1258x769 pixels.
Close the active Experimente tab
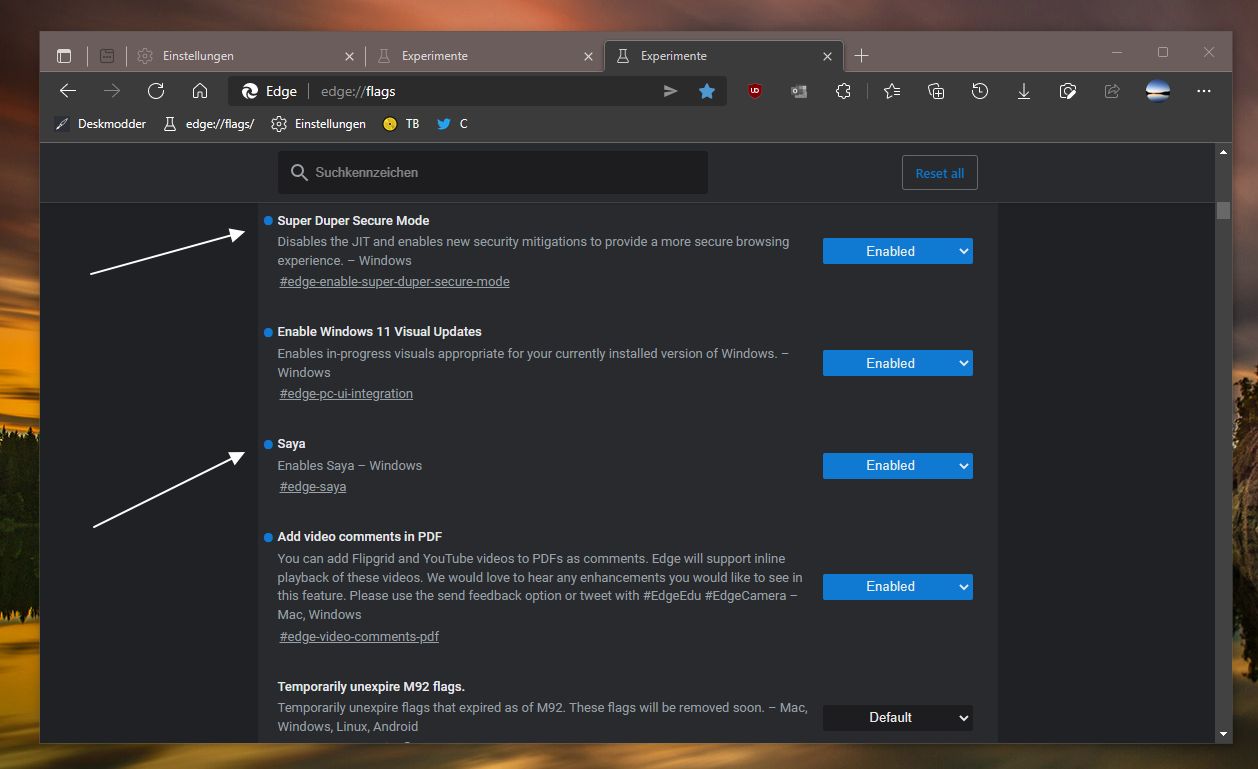827,56
